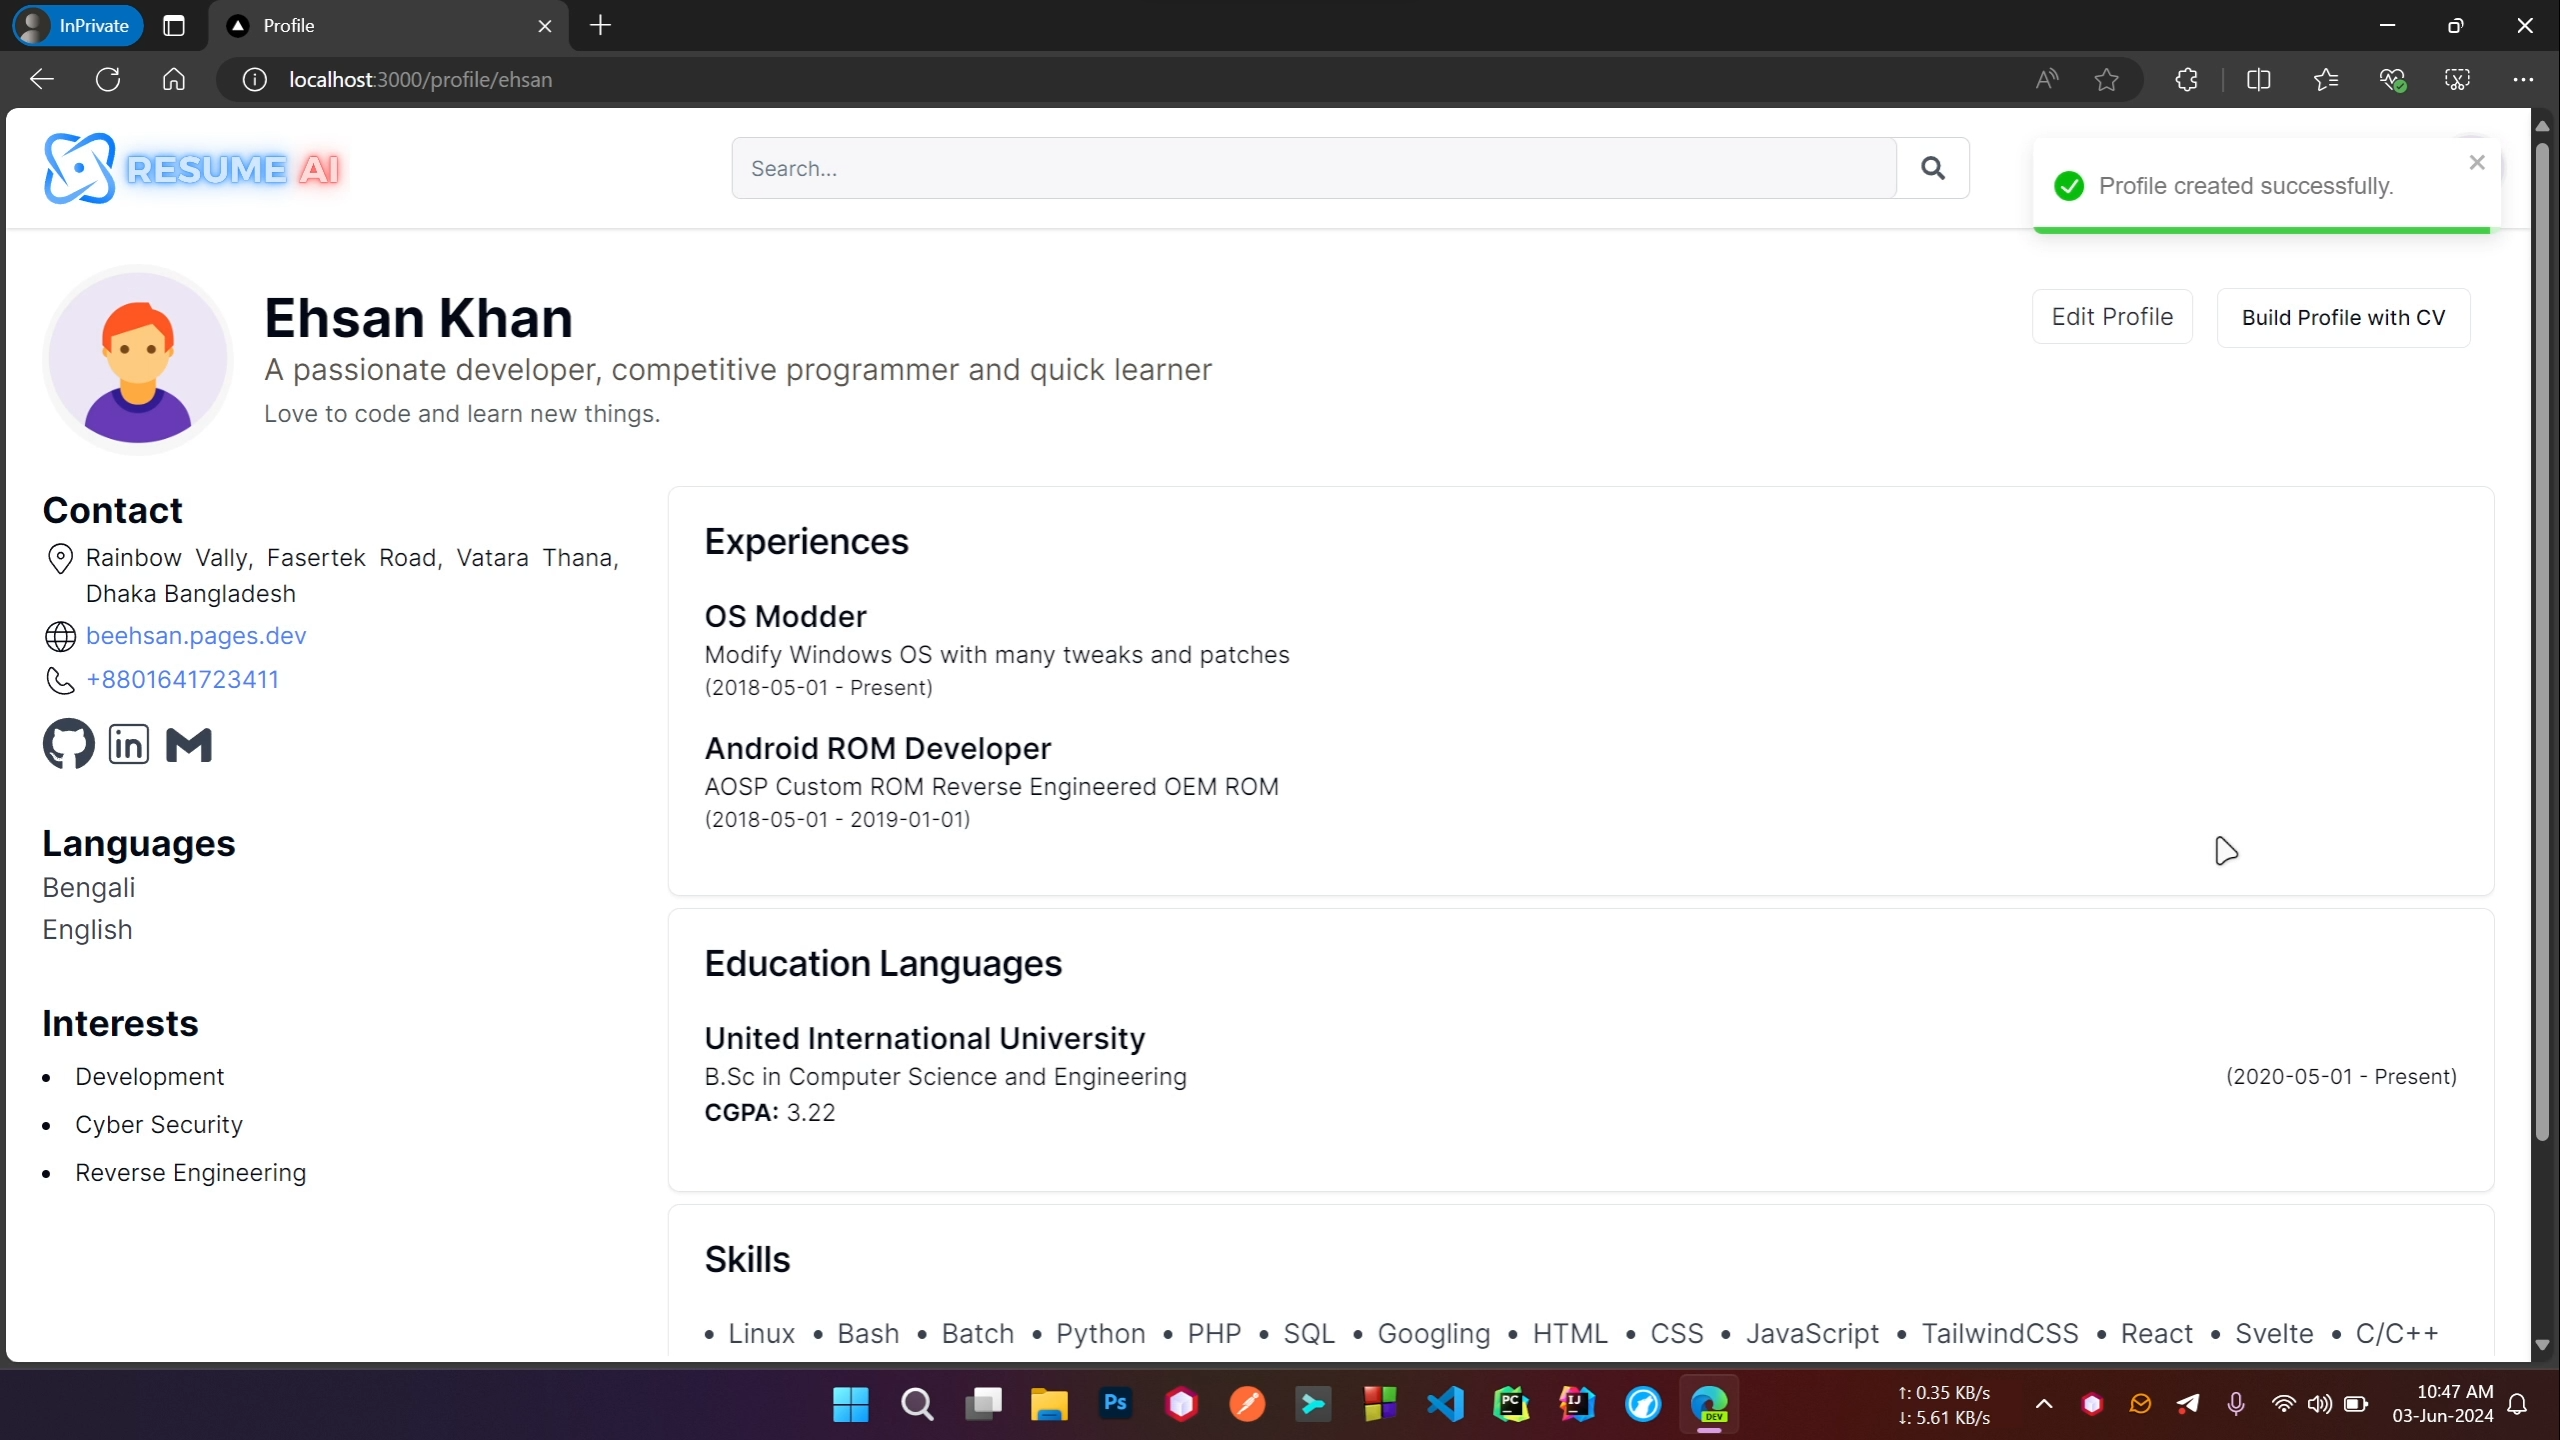The width and height of the screenshot is (2560, 1440).
Task: Click Build Profile with CV
Action: tap(2342, 316)
